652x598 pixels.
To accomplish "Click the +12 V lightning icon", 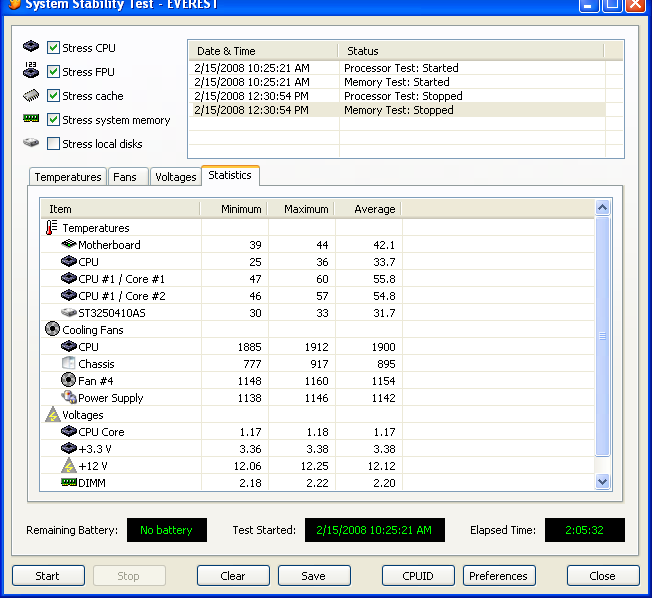I will coord(69,466).
